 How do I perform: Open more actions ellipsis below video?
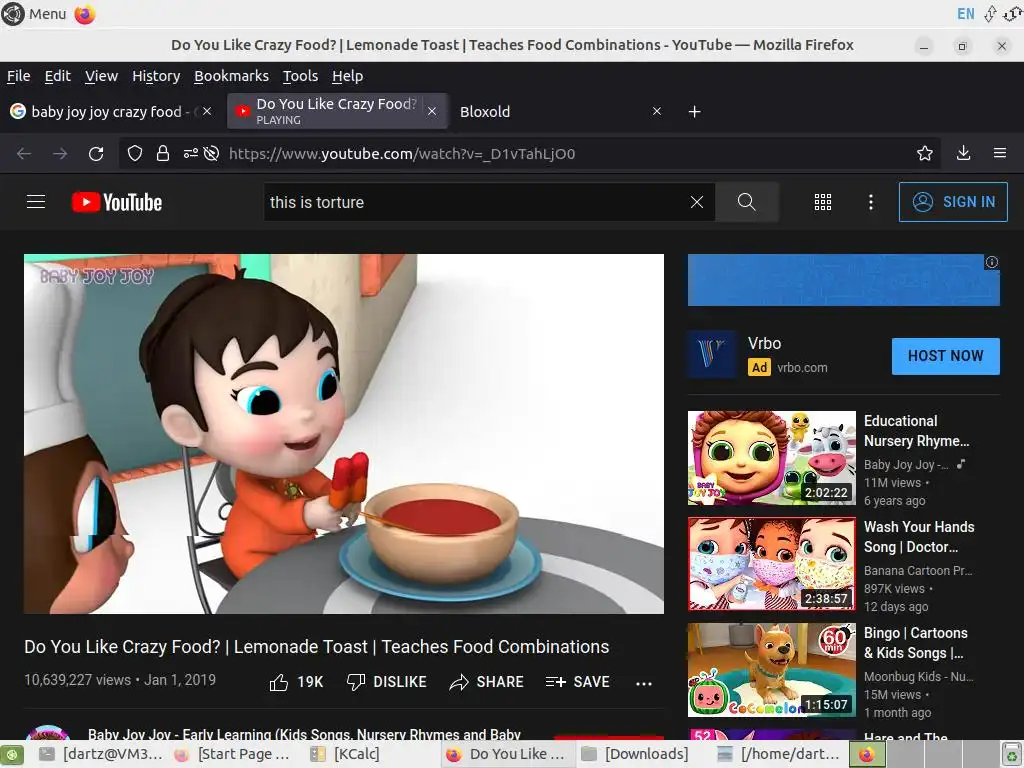coord(644,683)
